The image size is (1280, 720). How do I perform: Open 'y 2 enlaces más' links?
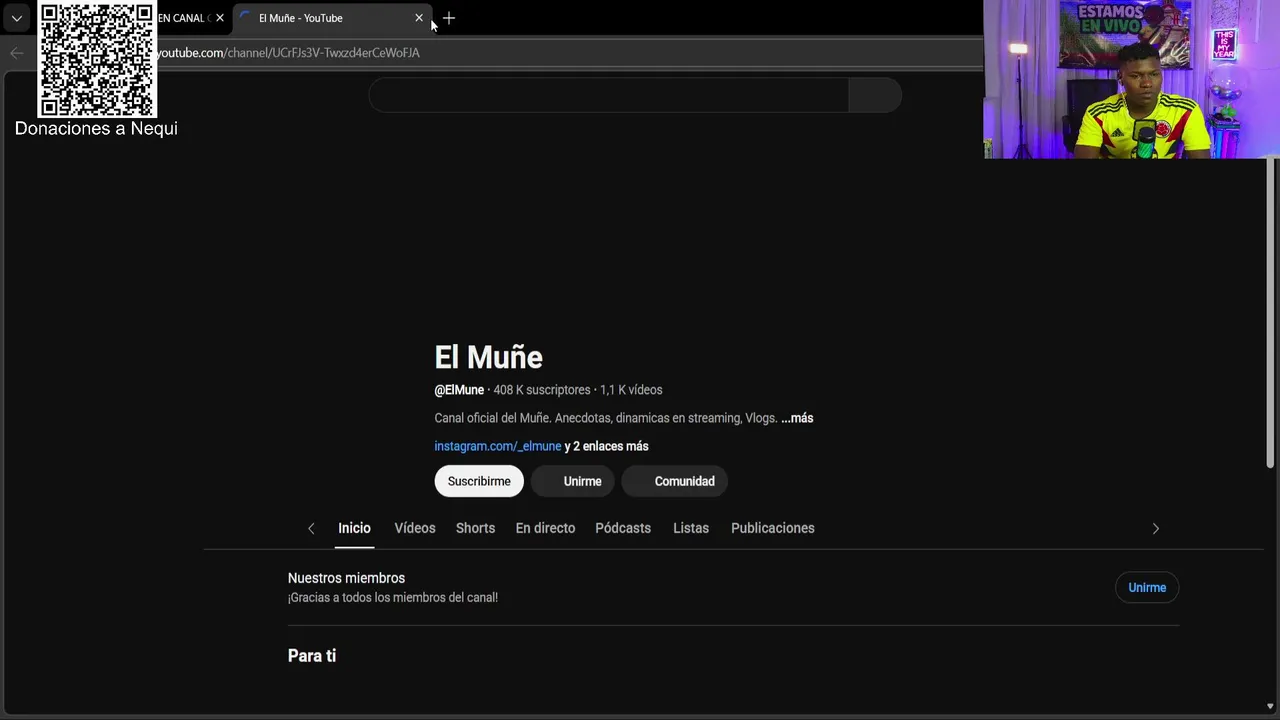pyautogui.click(x=607, y=446)
